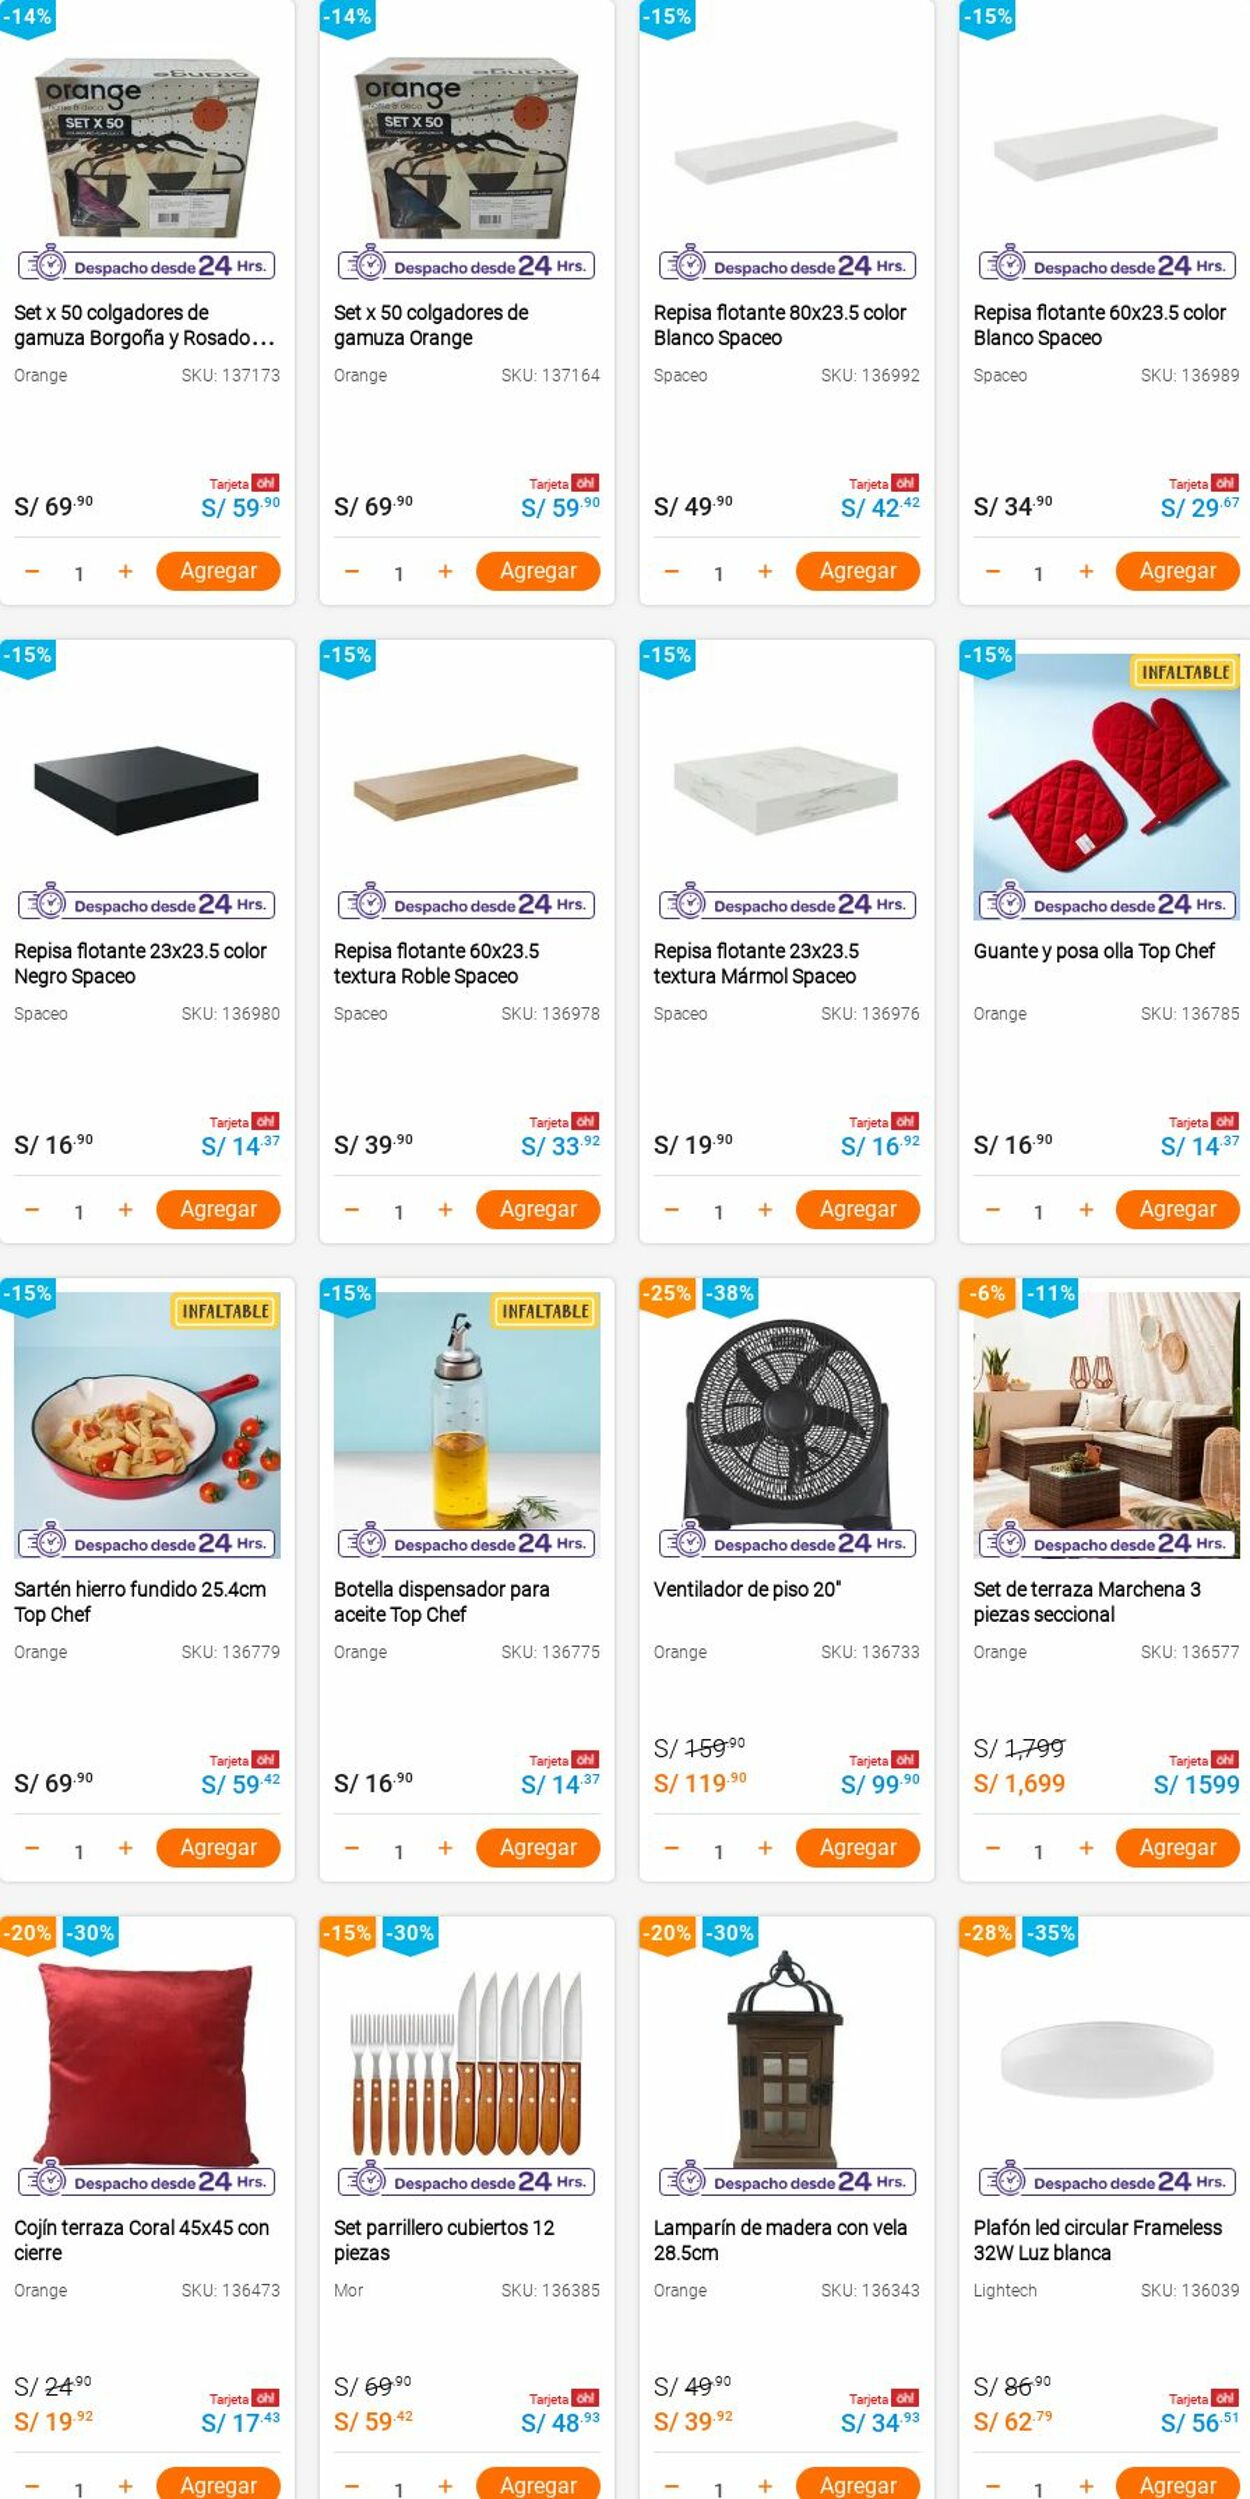Click plus icon for Repisa textura Roble
Viewport: 1250px width, 2499px height.
[445, 1210]
